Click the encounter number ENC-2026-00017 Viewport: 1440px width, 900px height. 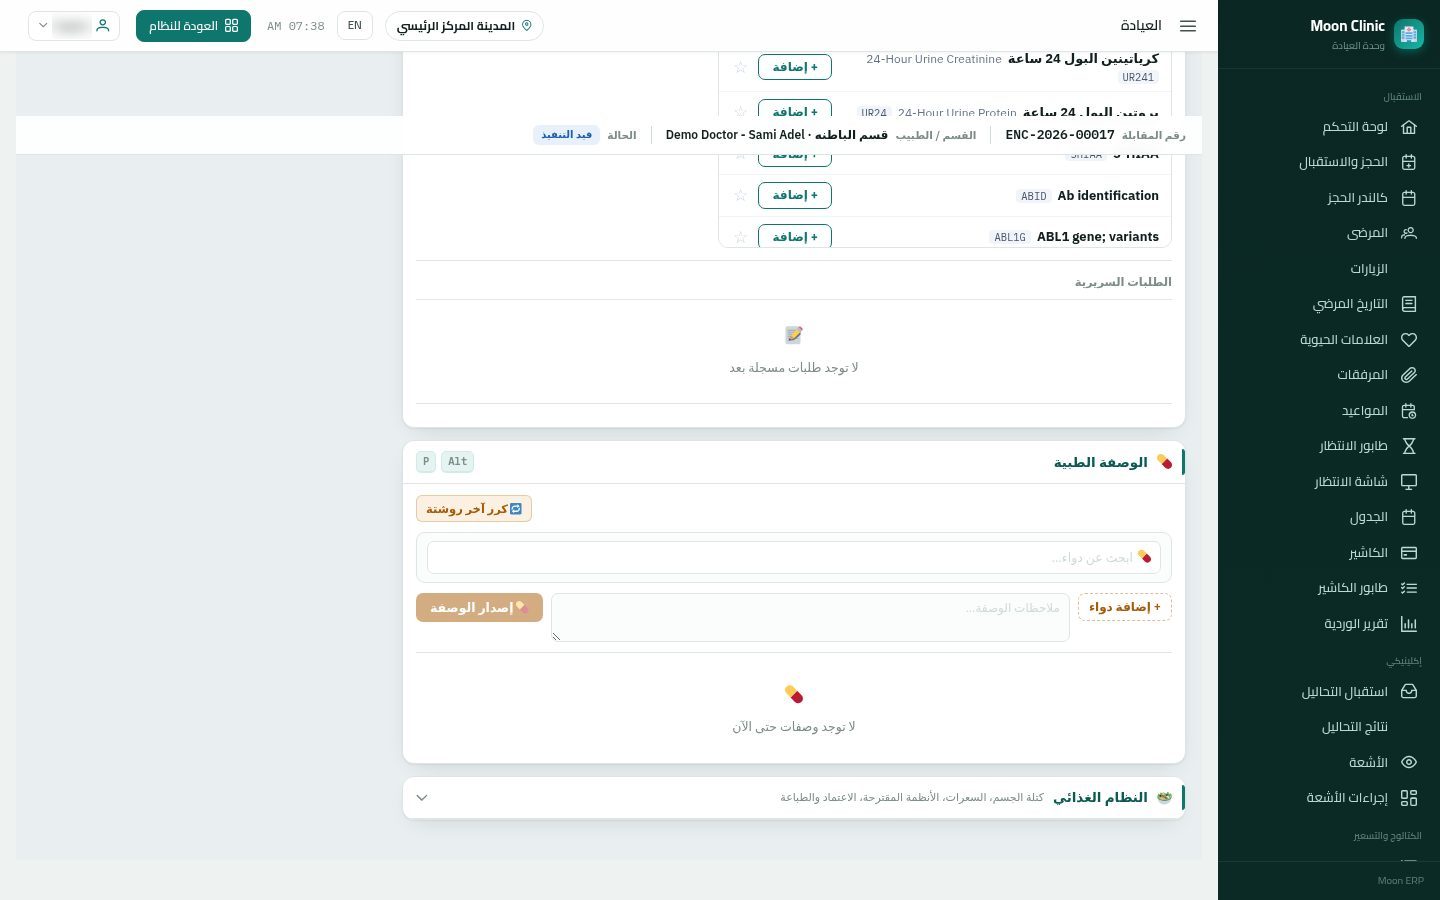tap(1060, 135)
